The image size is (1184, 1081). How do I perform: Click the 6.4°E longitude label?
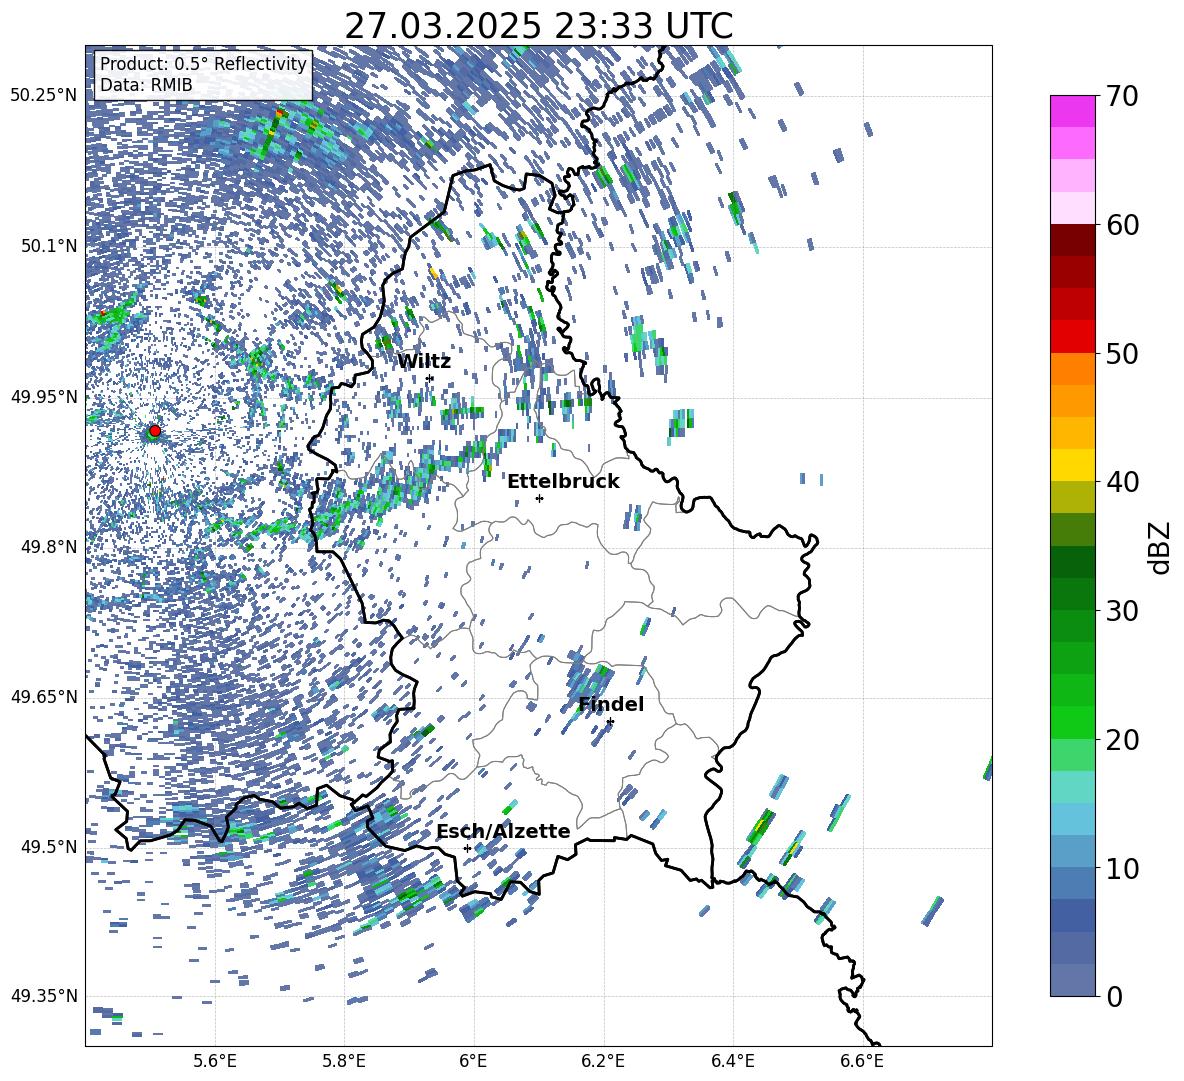tap(732, 1061)
